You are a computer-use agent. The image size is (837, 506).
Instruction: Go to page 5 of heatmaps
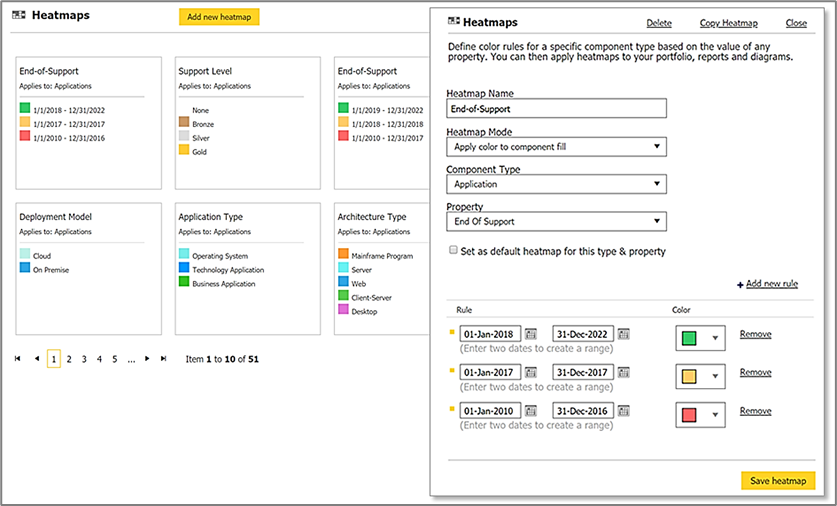pyautogui.click(x=114, y=358)
